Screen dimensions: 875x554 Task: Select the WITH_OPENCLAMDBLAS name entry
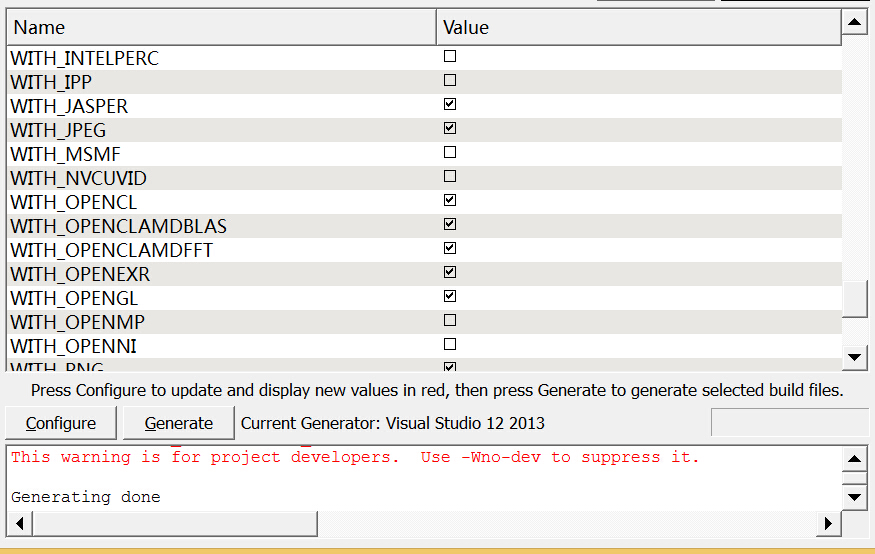[118, 226]
